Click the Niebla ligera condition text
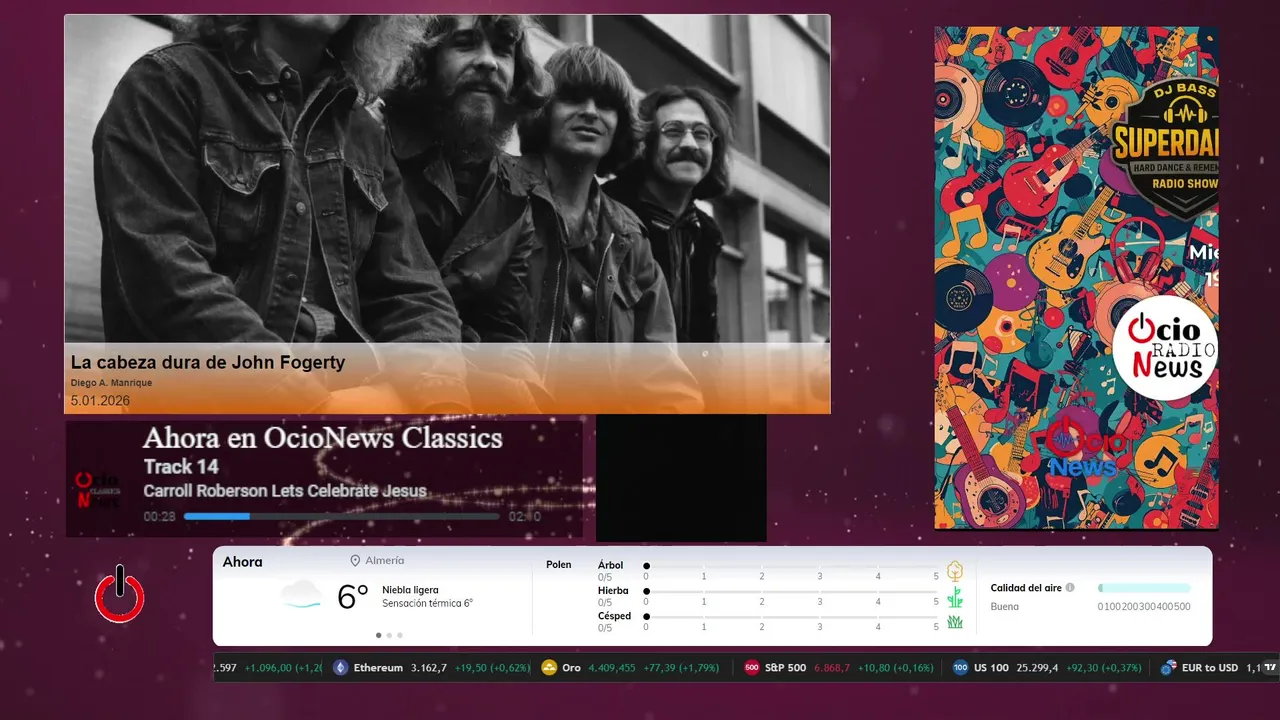This screenshot has height=720, width=1280. (410, 590)
